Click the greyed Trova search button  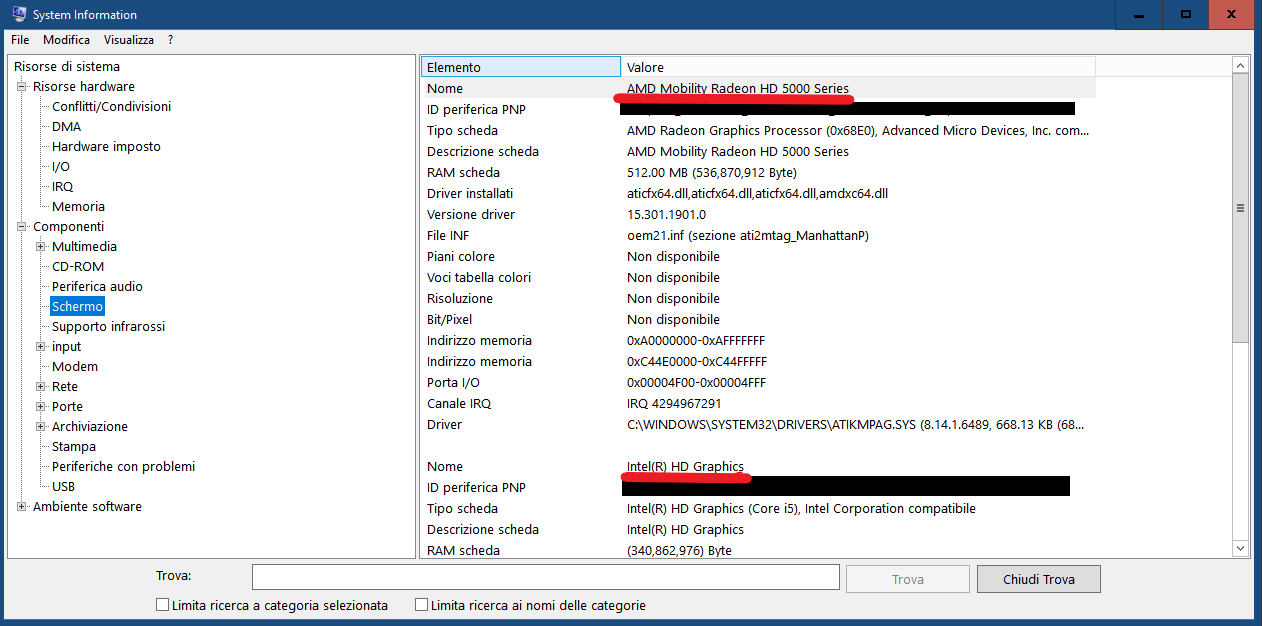click(908, 579)
